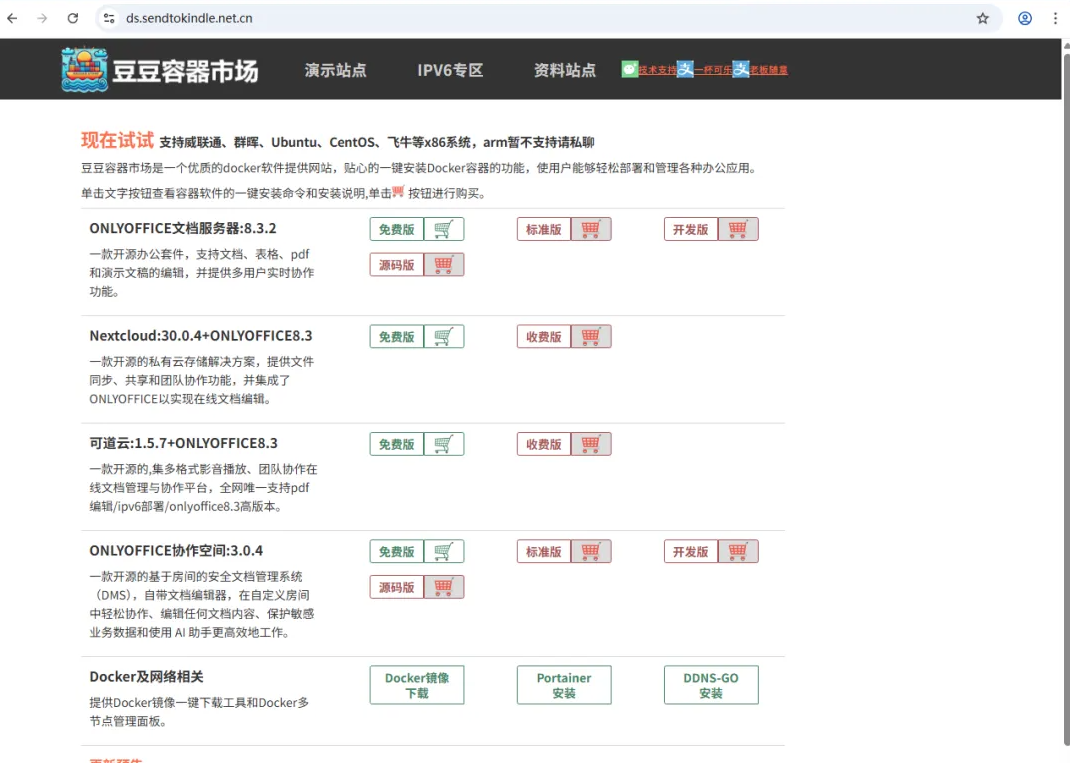Click 免费版 button for ONLYOFFICE文档服务器
This screenshot has width=1070, height=763.
pyautogui.click(x=396, y=229)
